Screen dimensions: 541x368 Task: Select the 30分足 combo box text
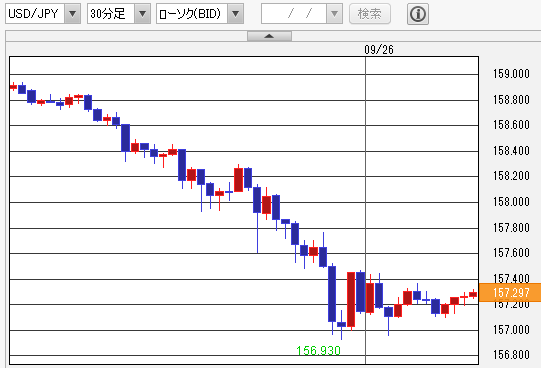click(x=108, y=14)
